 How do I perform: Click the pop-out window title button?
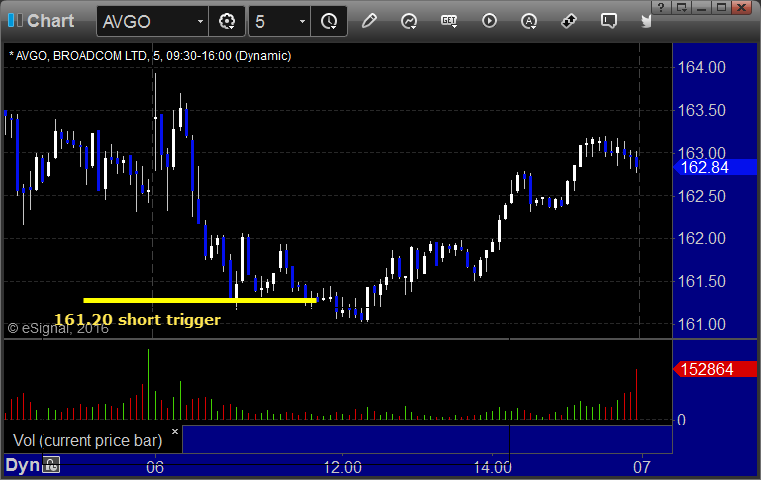(x=681, y=7)
